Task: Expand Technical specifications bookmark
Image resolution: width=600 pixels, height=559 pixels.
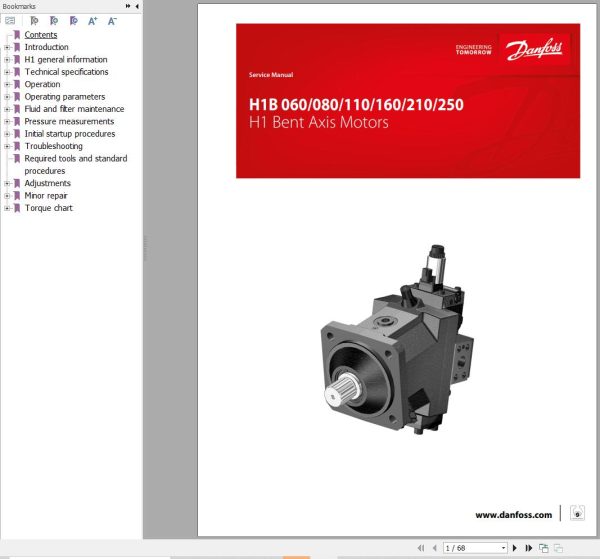Action: (7, 72)
